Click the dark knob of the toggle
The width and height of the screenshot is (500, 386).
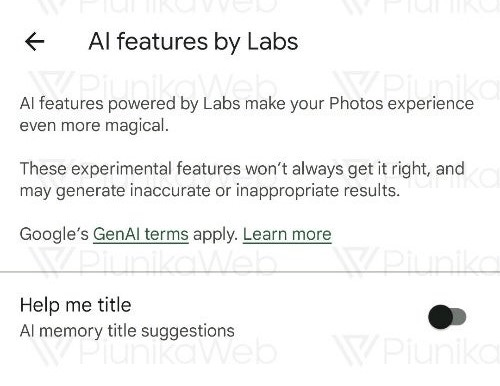(x=440, y=317)
